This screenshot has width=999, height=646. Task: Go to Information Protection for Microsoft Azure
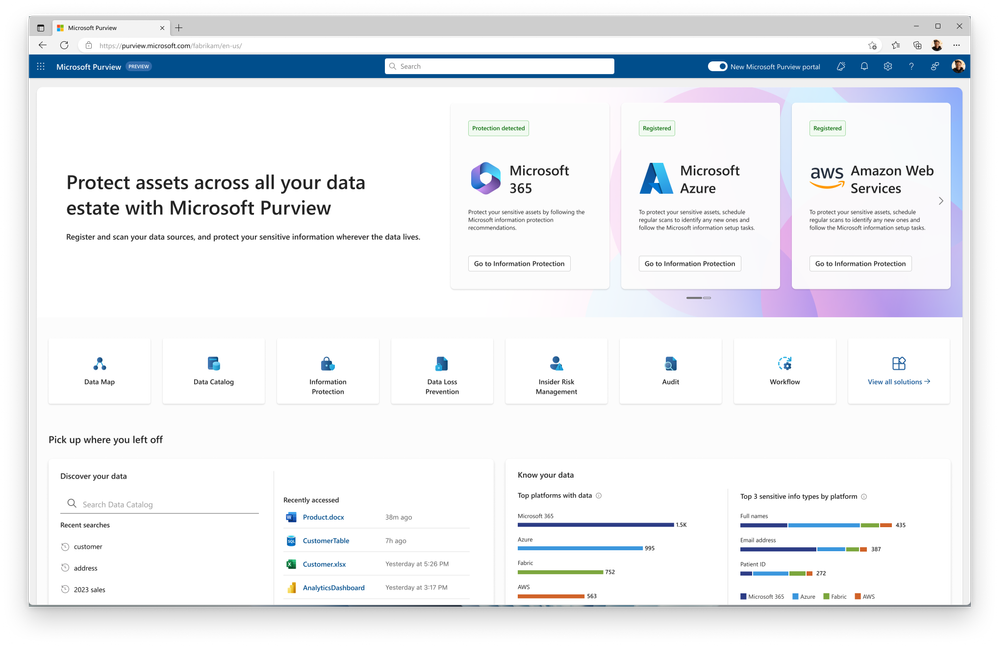690,264
